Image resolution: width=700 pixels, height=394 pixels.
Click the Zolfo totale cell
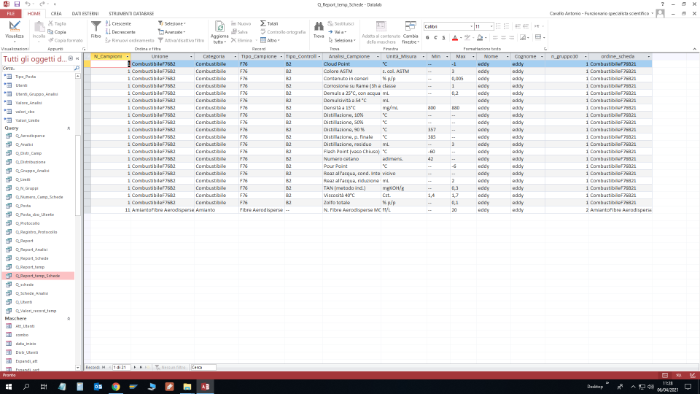351,203
